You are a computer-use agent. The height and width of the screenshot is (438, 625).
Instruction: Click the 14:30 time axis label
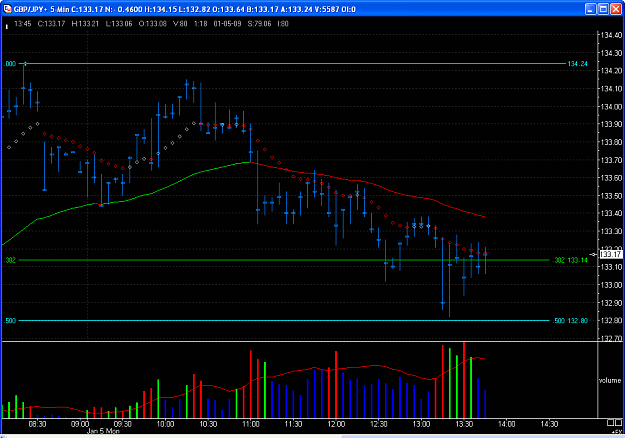click(x=549, y=424)
